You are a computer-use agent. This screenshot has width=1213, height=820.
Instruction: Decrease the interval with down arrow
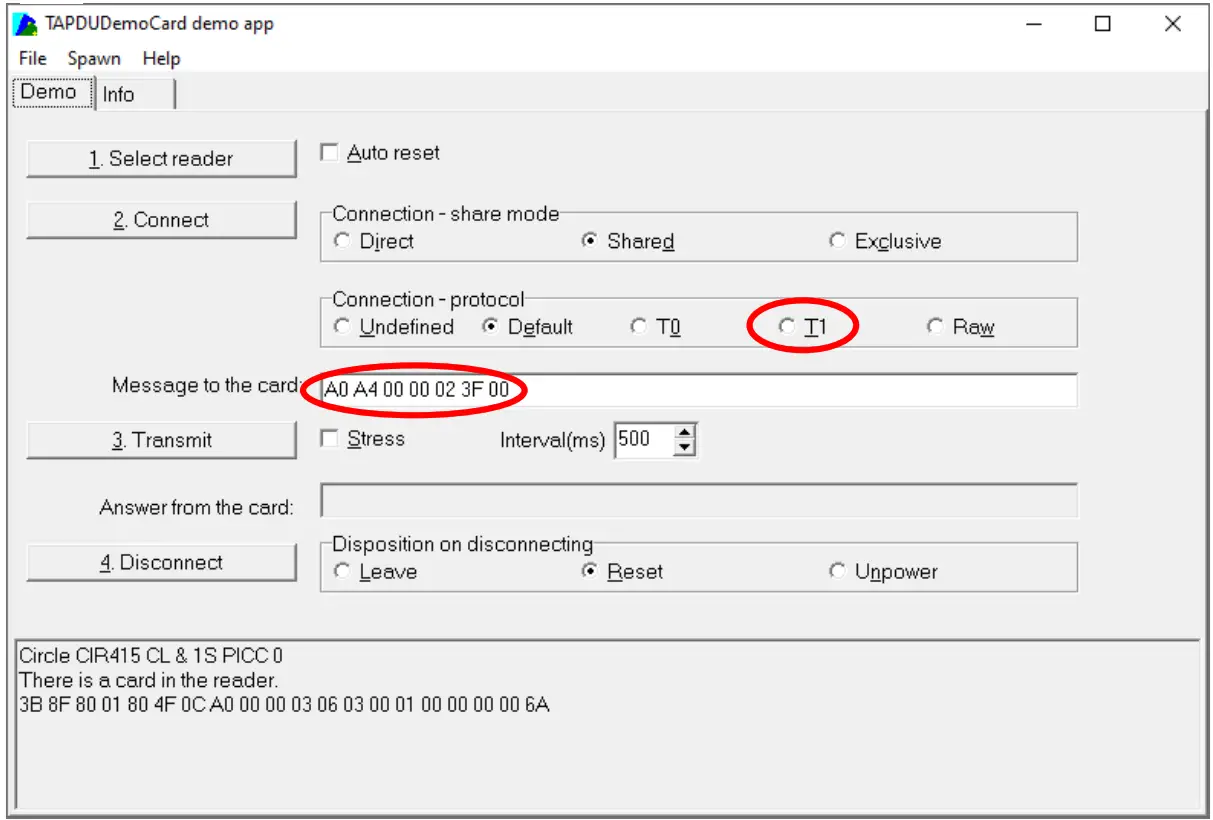pyautogui.click(x=684, y=447)
